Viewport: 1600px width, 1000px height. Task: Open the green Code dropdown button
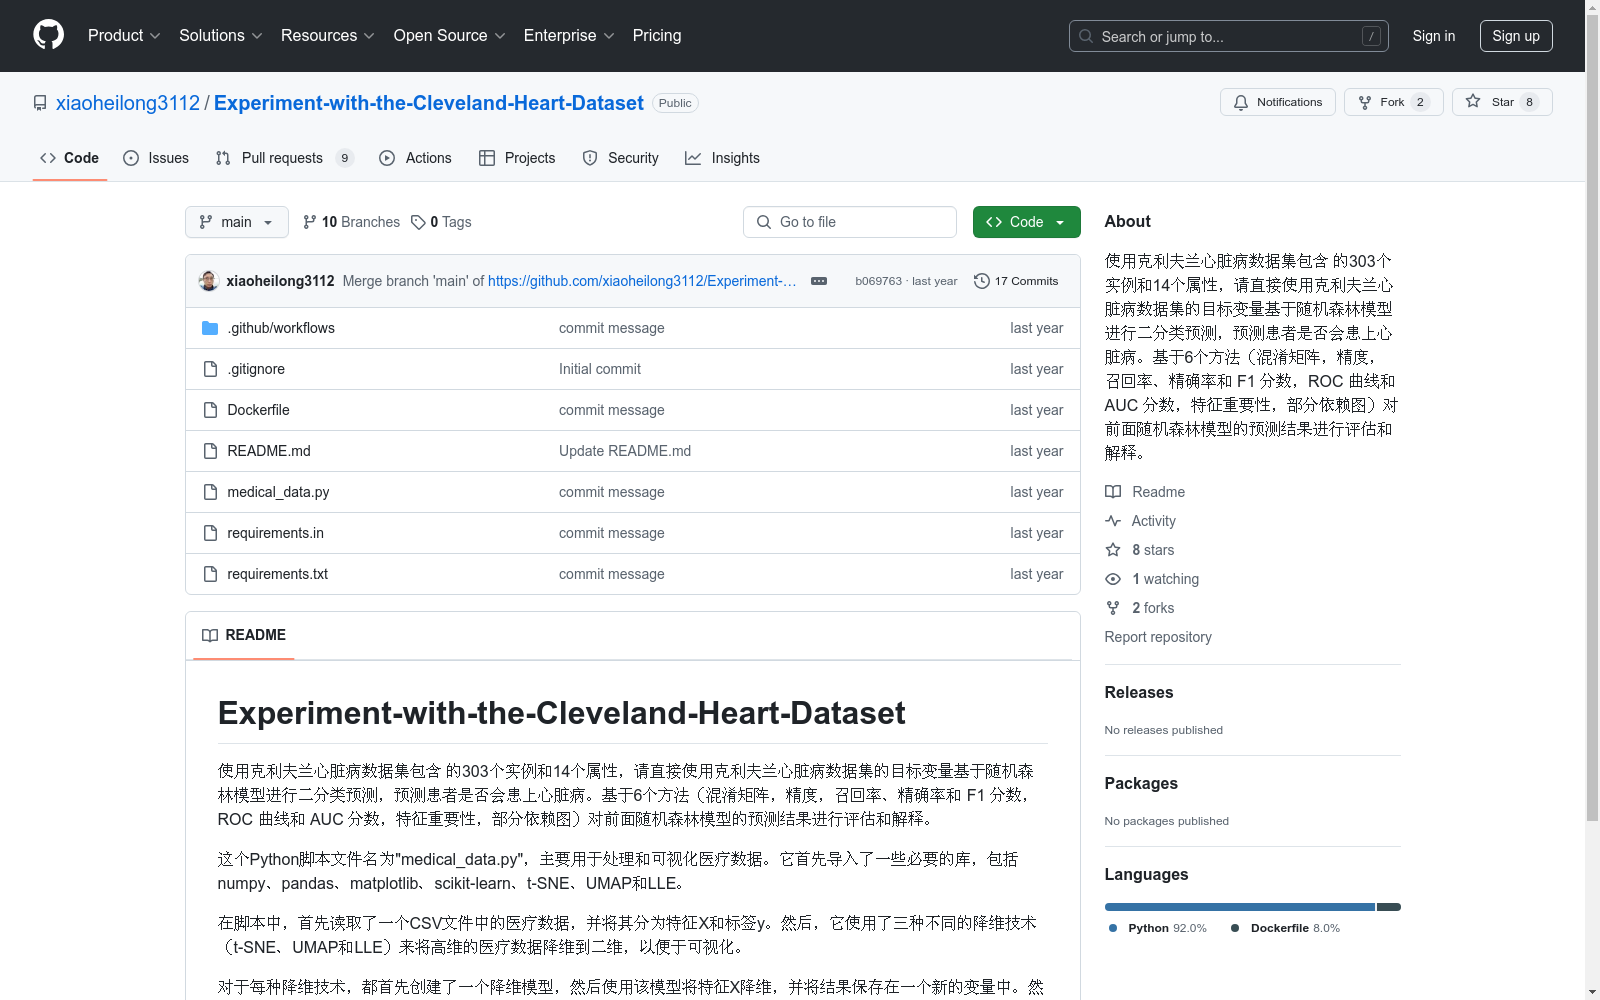[1027, 222]
